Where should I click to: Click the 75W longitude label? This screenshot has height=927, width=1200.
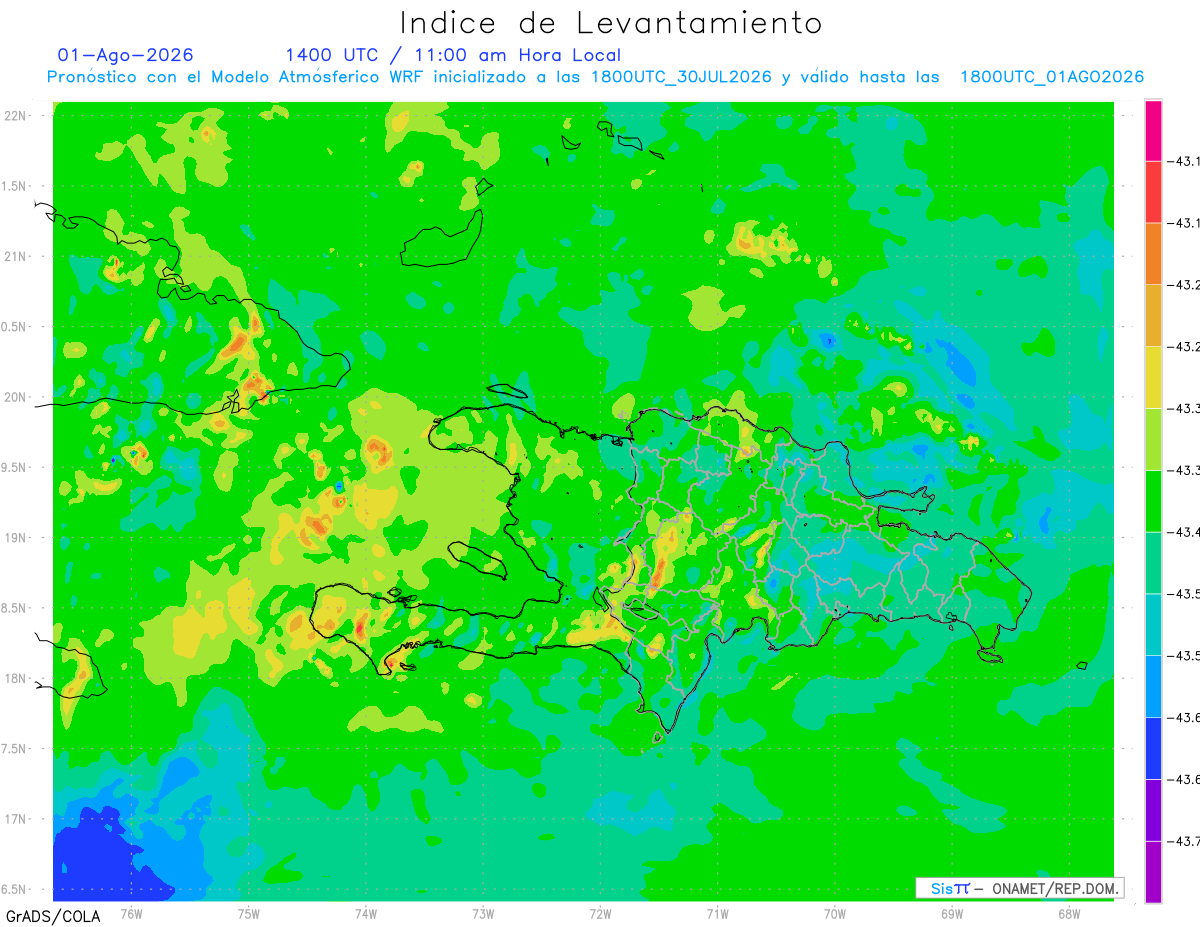pyautogui.click(x=249, y=913)
